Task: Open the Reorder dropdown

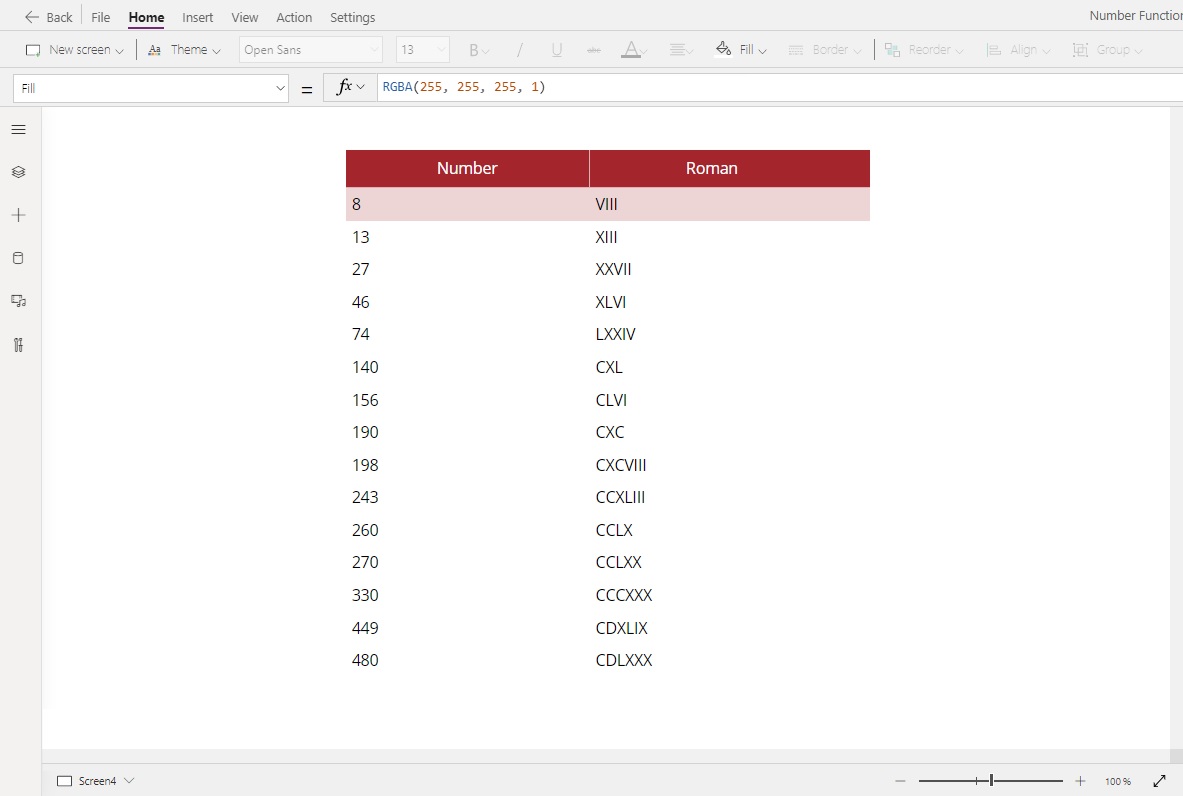Action: coord(924,50)
